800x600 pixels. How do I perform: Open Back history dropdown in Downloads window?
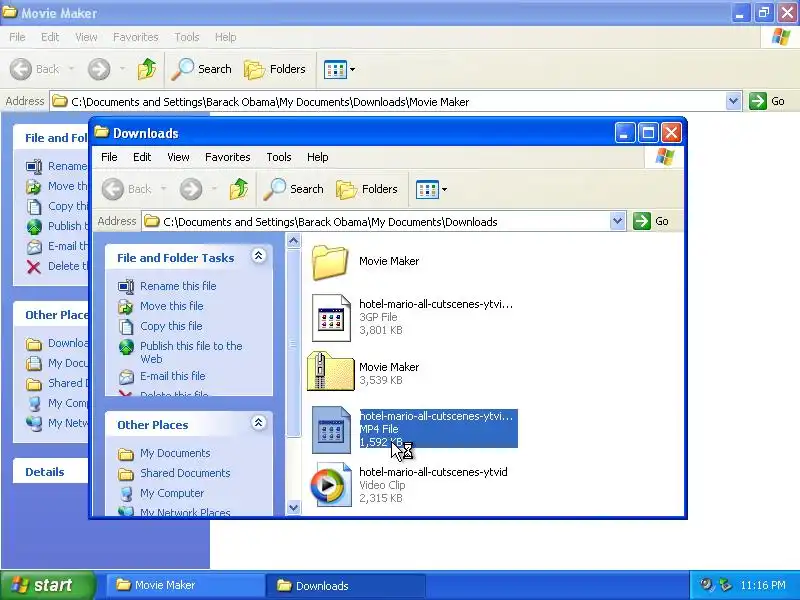[163, 189]
